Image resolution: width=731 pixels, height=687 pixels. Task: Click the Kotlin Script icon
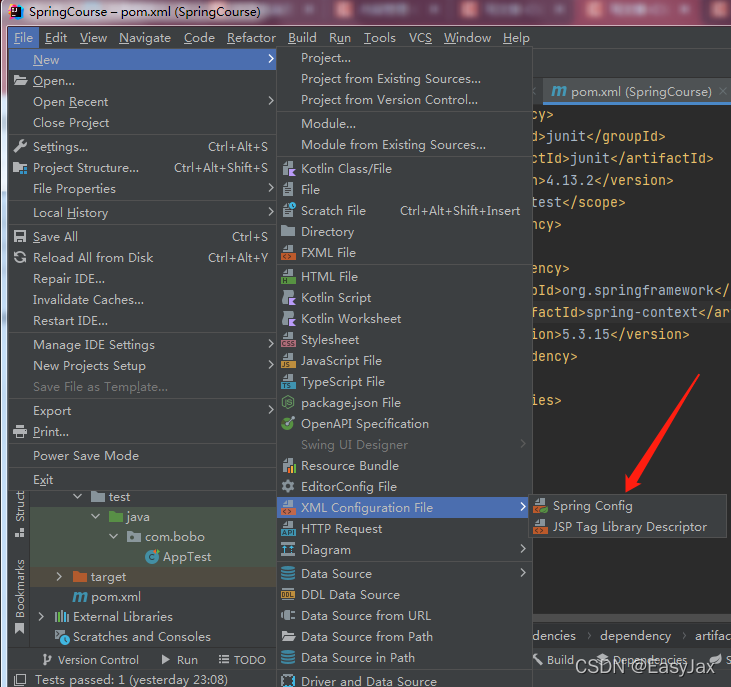click(289, 297)
